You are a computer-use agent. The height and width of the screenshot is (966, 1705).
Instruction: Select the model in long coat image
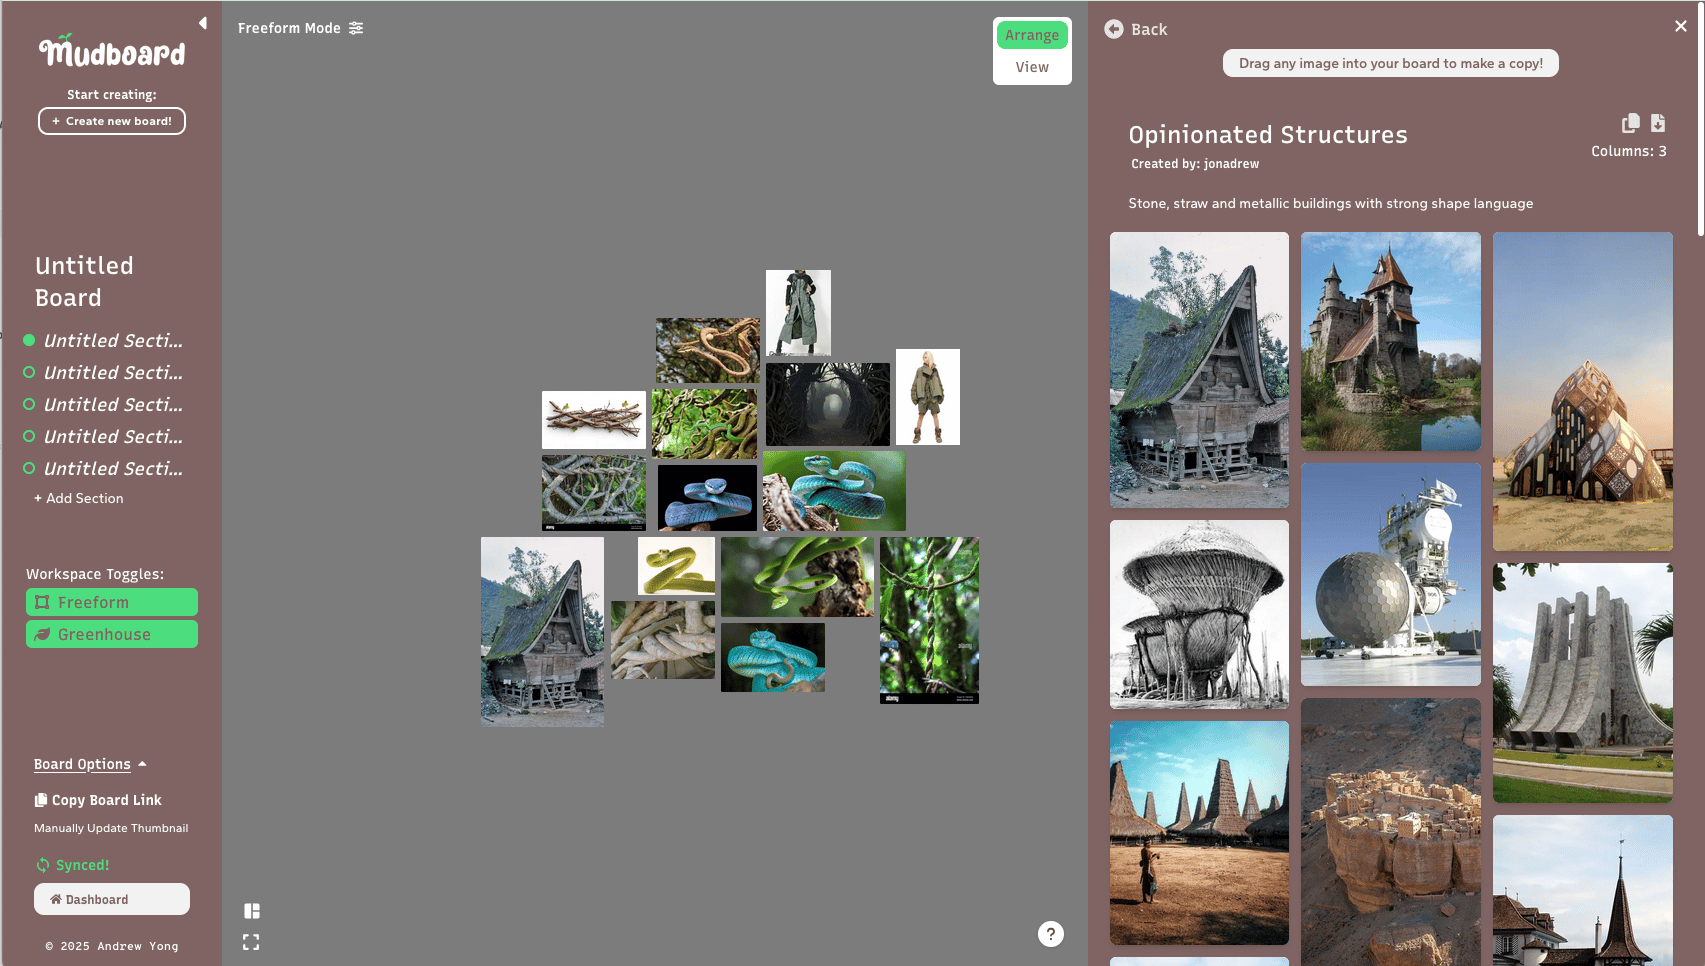798,313
